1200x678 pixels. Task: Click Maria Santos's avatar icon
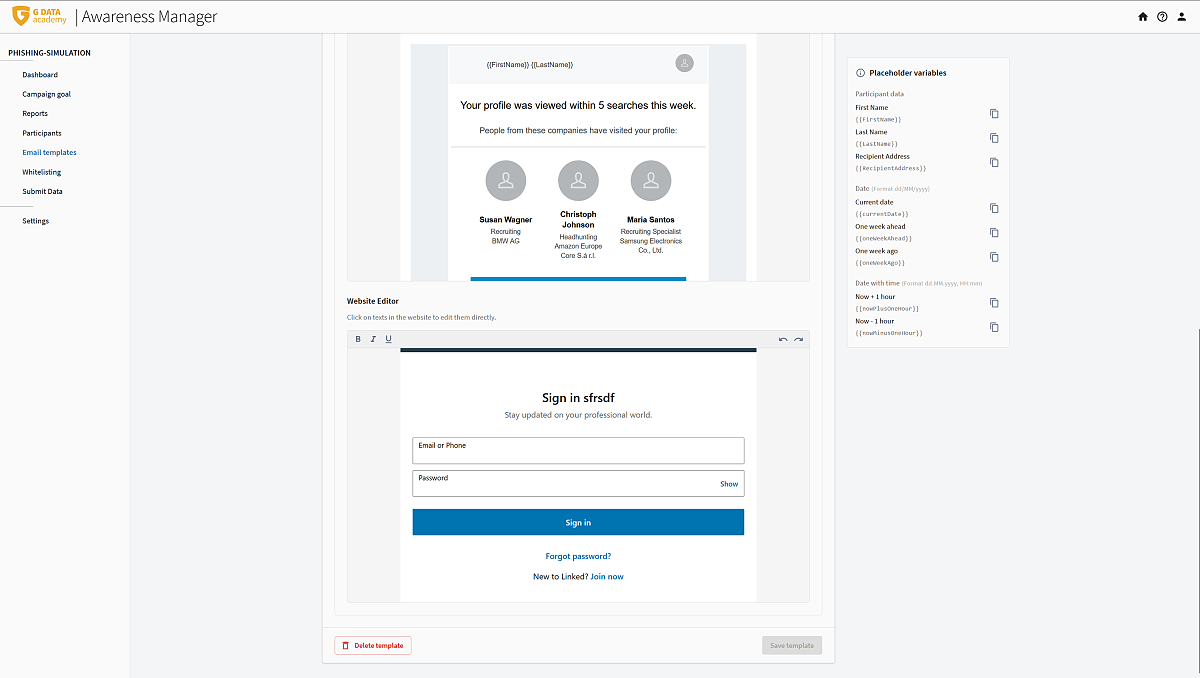651,180
